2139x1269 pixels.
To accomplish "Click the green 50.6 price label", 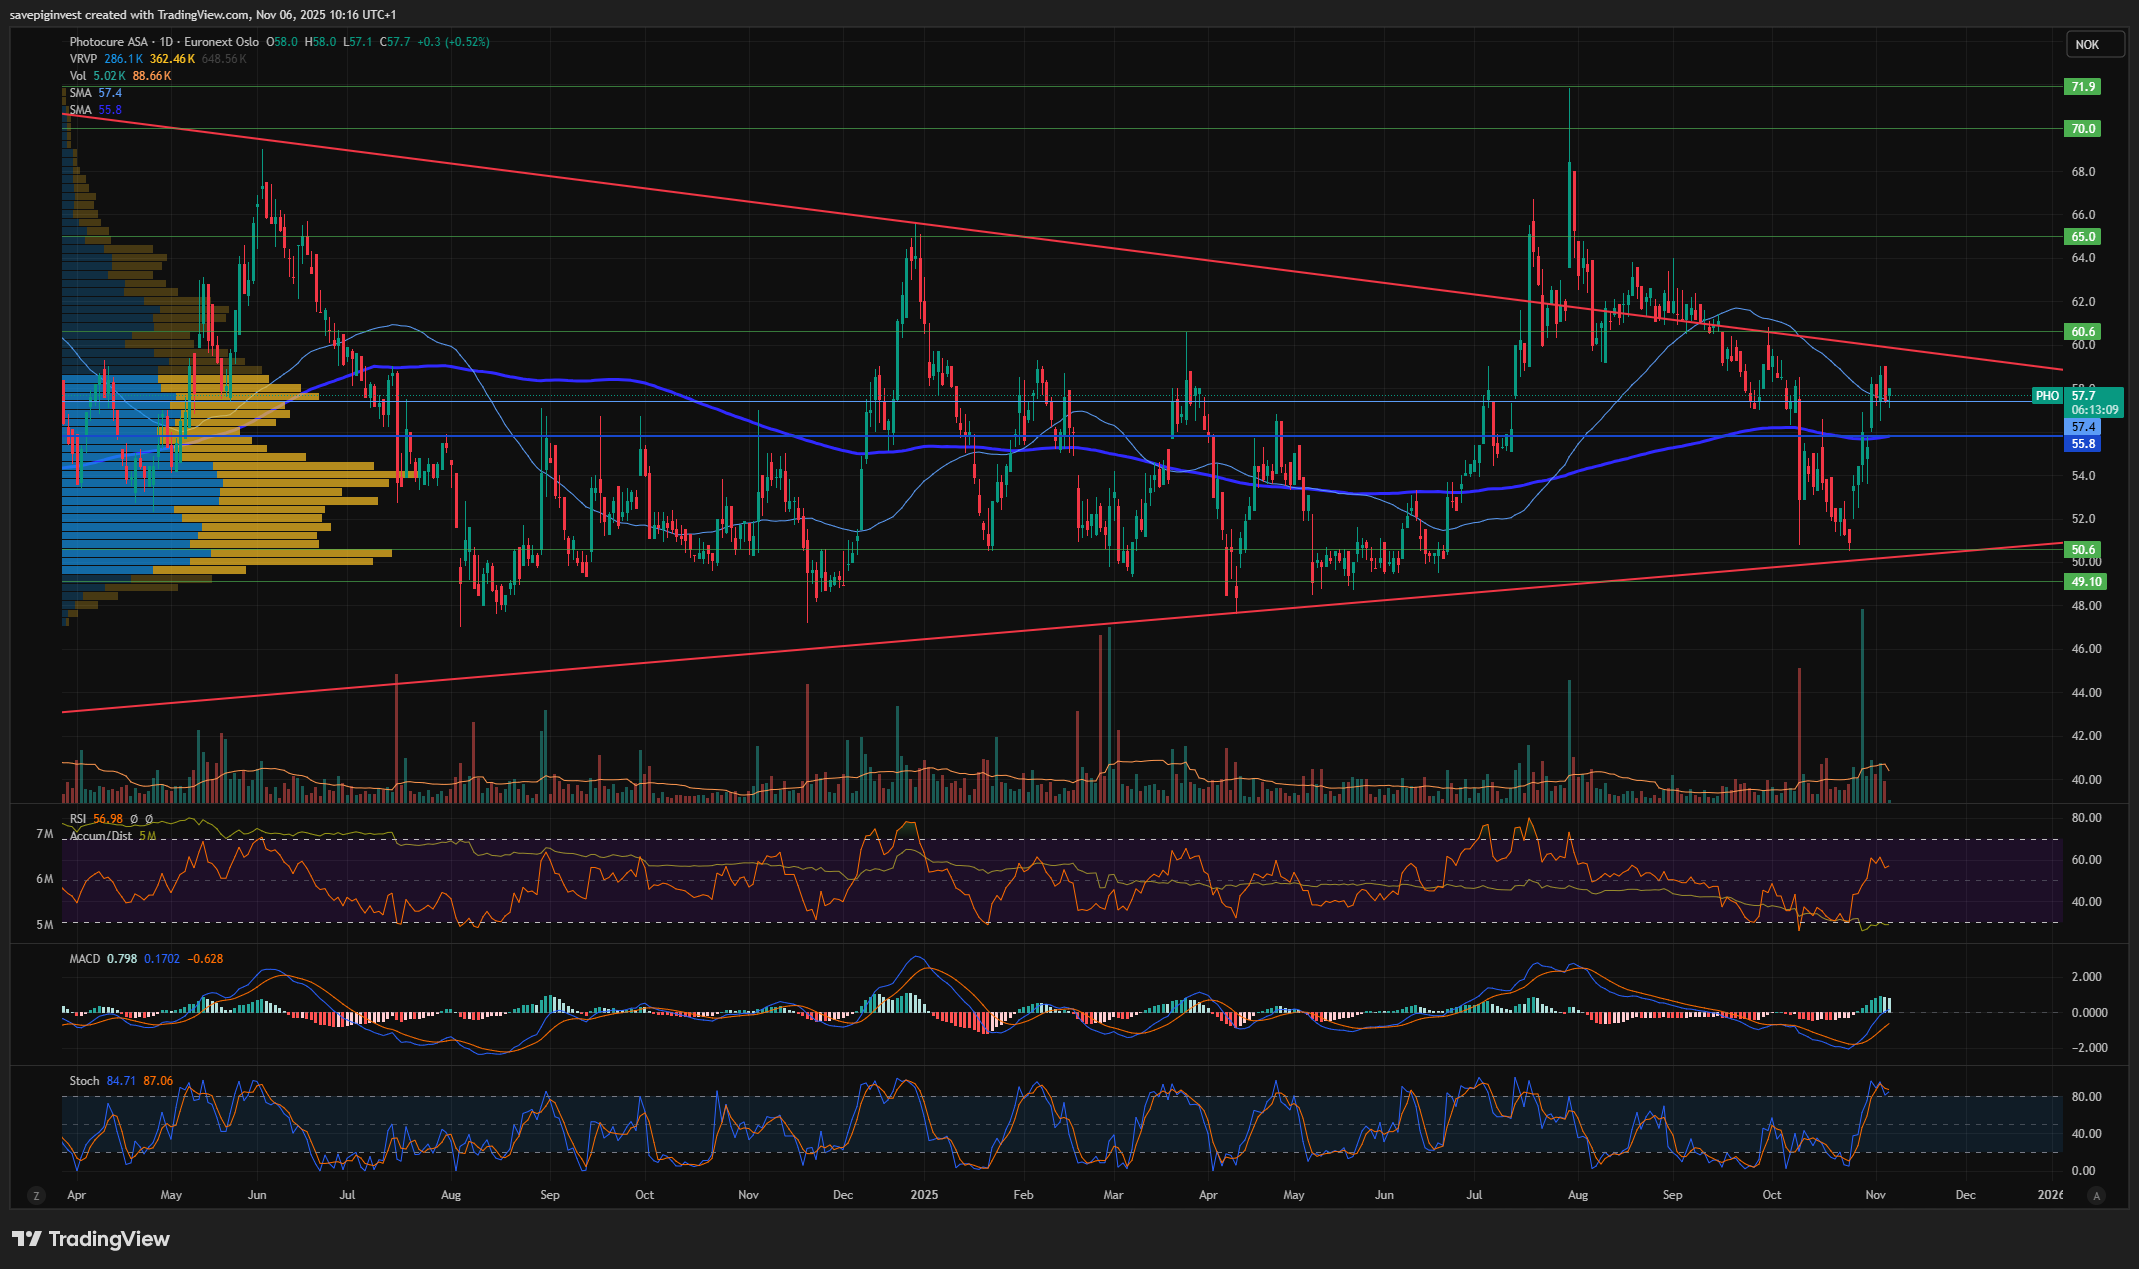I will point(2083,550).
